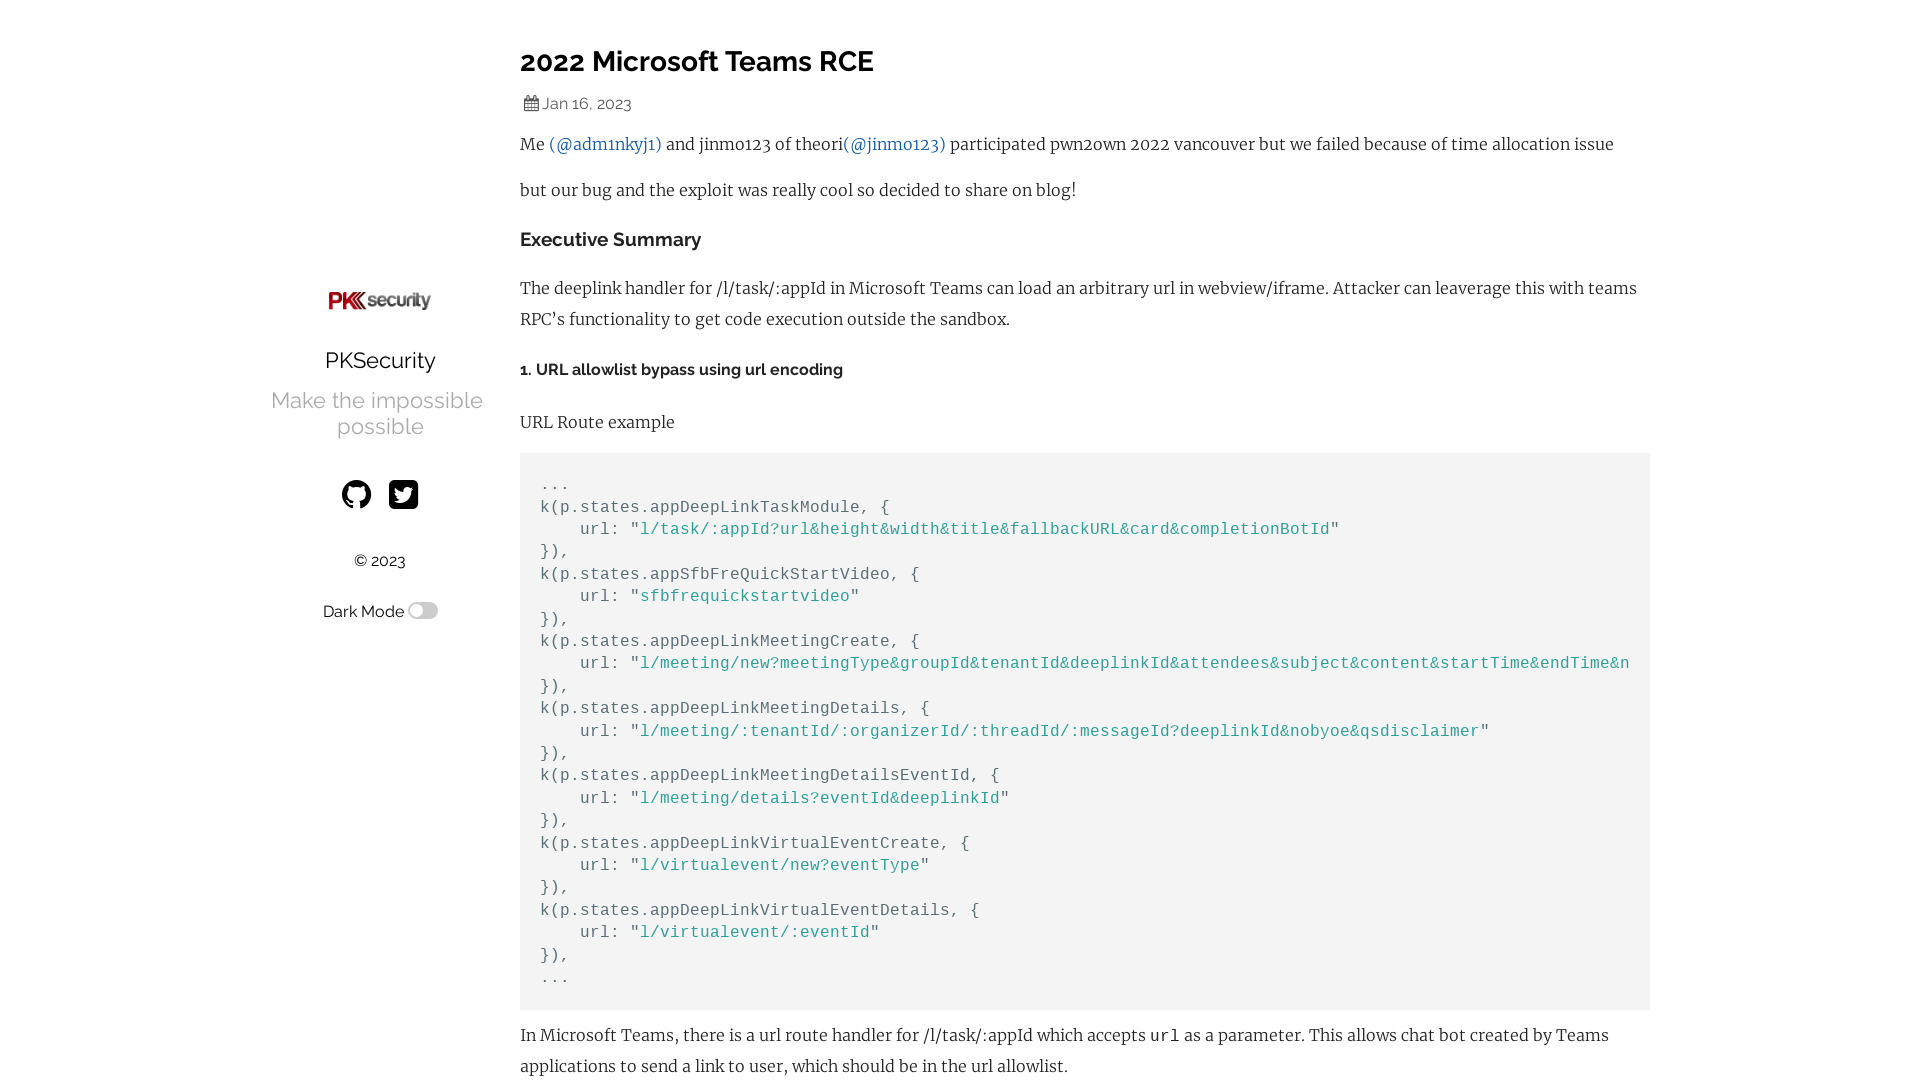The width and height of the screenshot is (1920, 1080).
Task: Toggle Dark Mode switch
Action: point(423,611)
